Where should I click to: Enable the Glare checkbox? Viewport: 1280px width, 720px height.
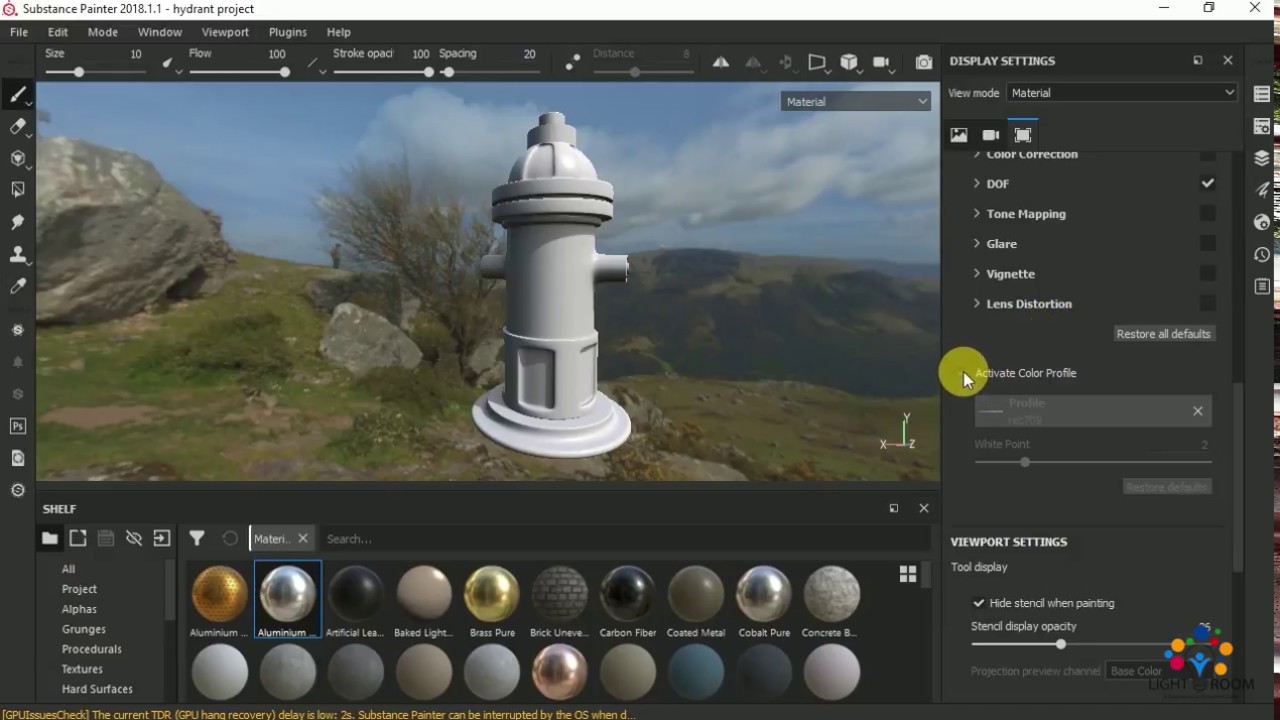[1208, 243]
